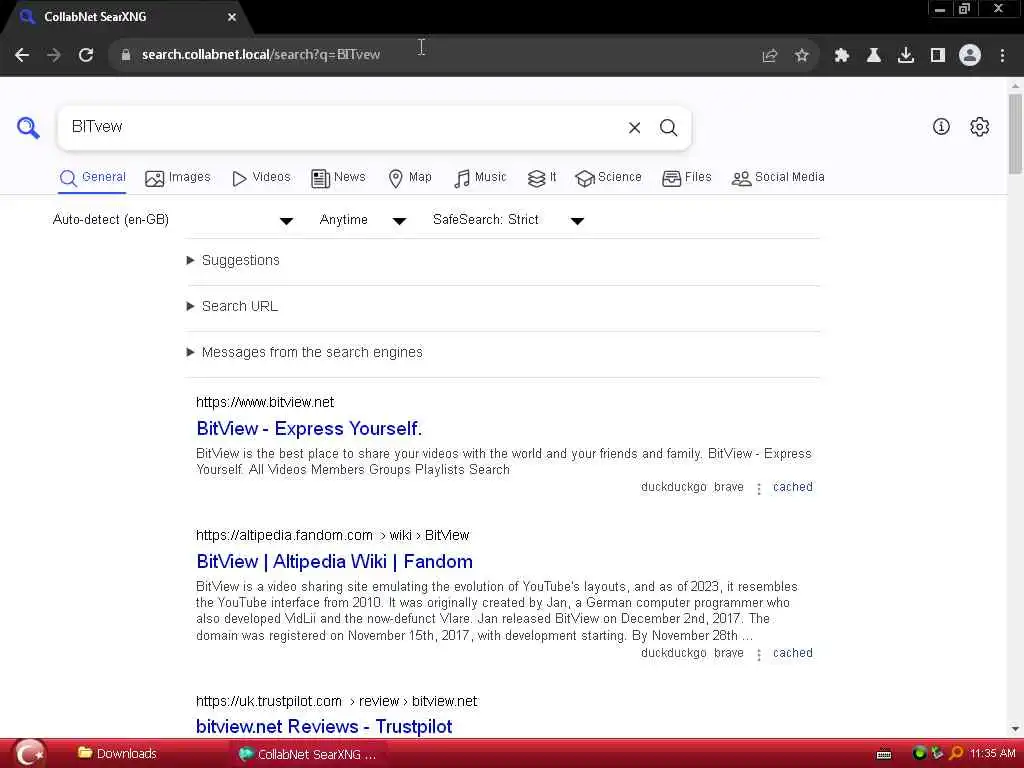Switch to the Science search tab
This screenshot has width=1024, height=768.
[608, 178]
